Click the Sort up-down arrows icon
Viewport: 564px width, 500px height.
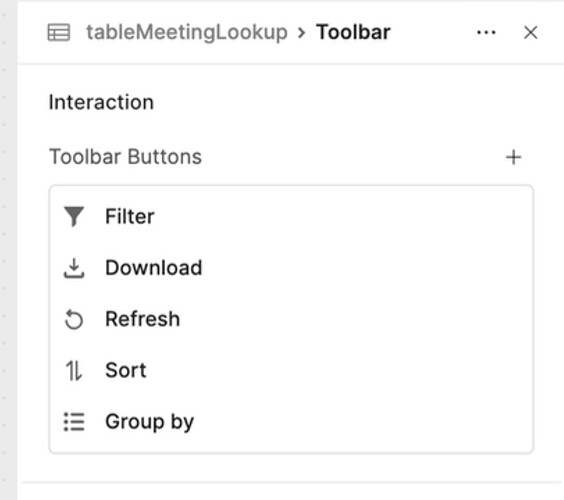point(74,371)
